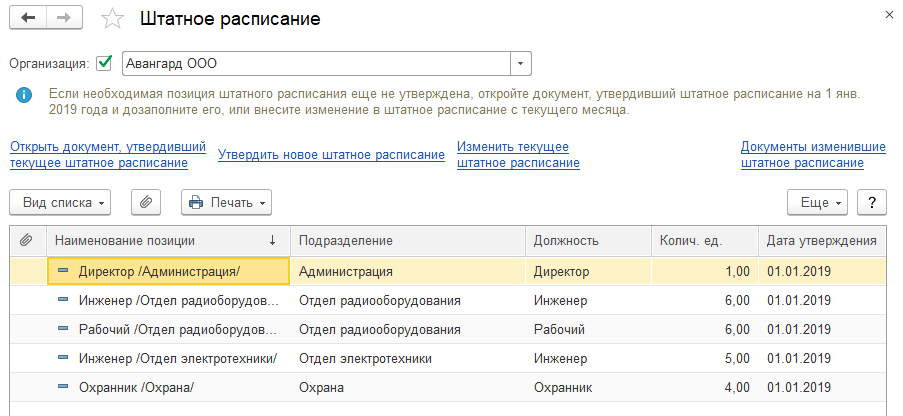Viewport: 903px width, 416px height.
Task: Click into the Авангард ООО organization field
Action: [315, 64]
